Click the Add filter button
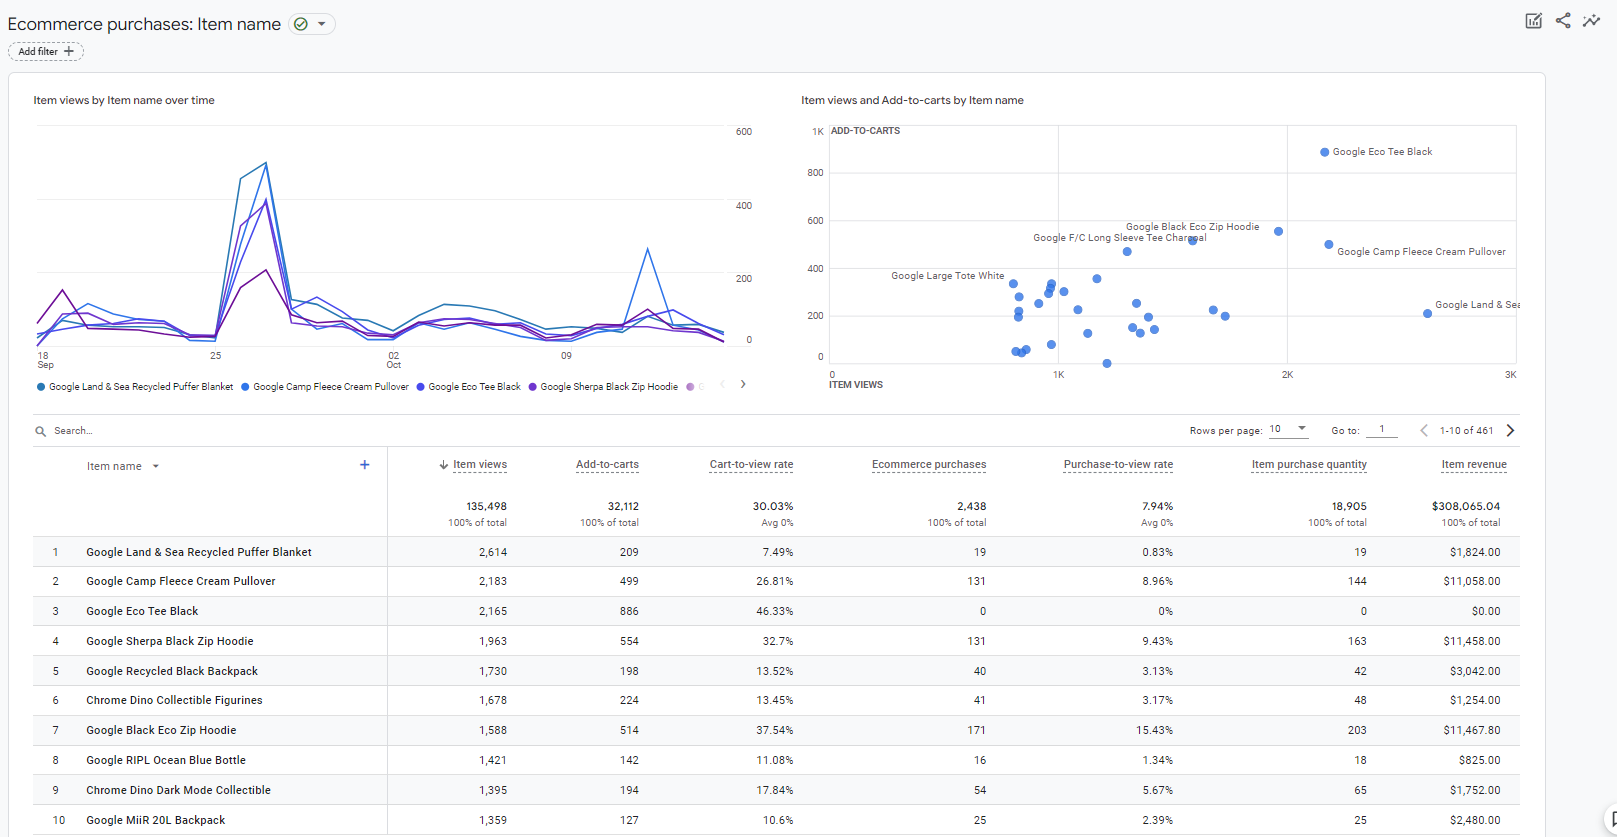Image resolution: width=1617 pixels, height=837 pixels. (46, 51)
